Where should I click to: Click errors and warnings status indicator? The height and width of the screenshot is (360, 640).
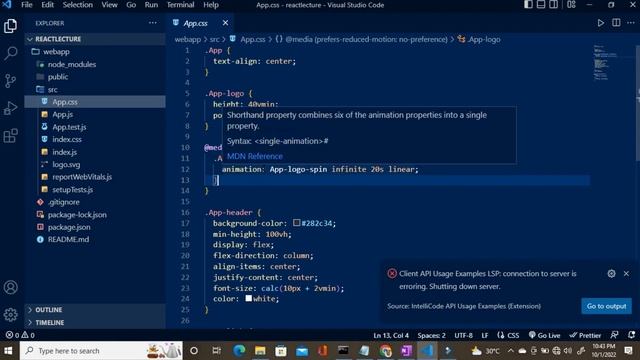pyautogui.click(x=20, y=335)
